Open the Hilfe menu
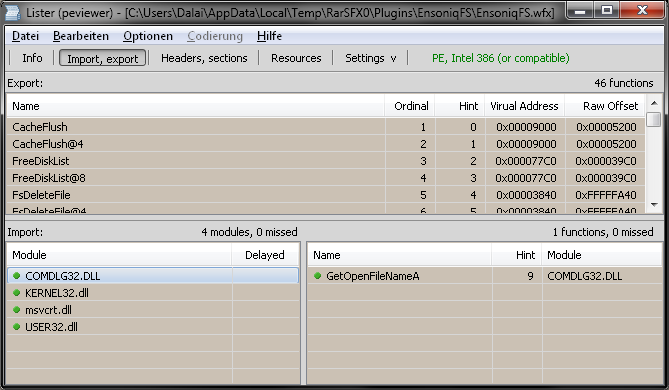 point(269,36)
